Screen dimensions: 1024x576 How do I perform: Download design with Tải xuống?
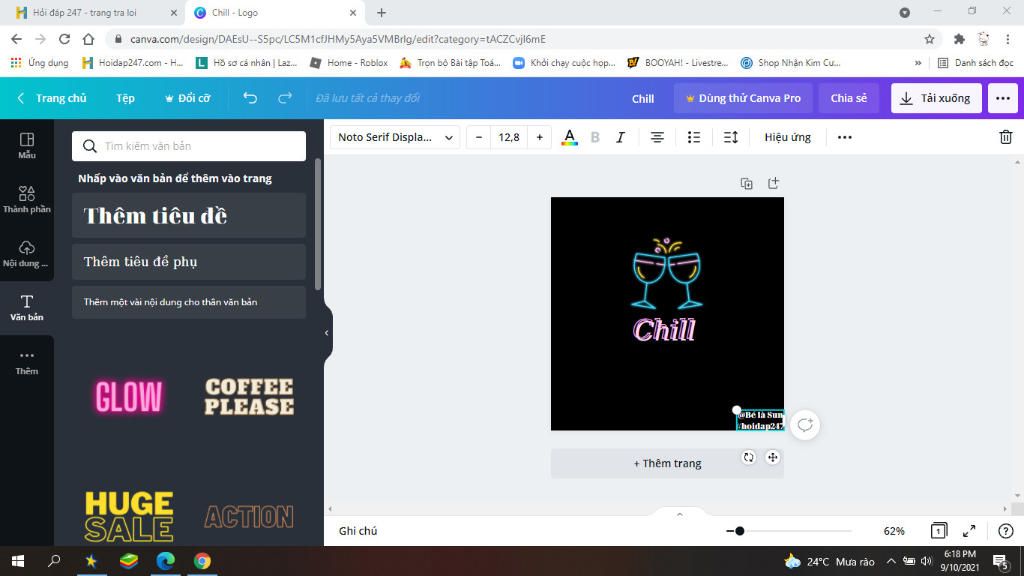tap(936, 98)
